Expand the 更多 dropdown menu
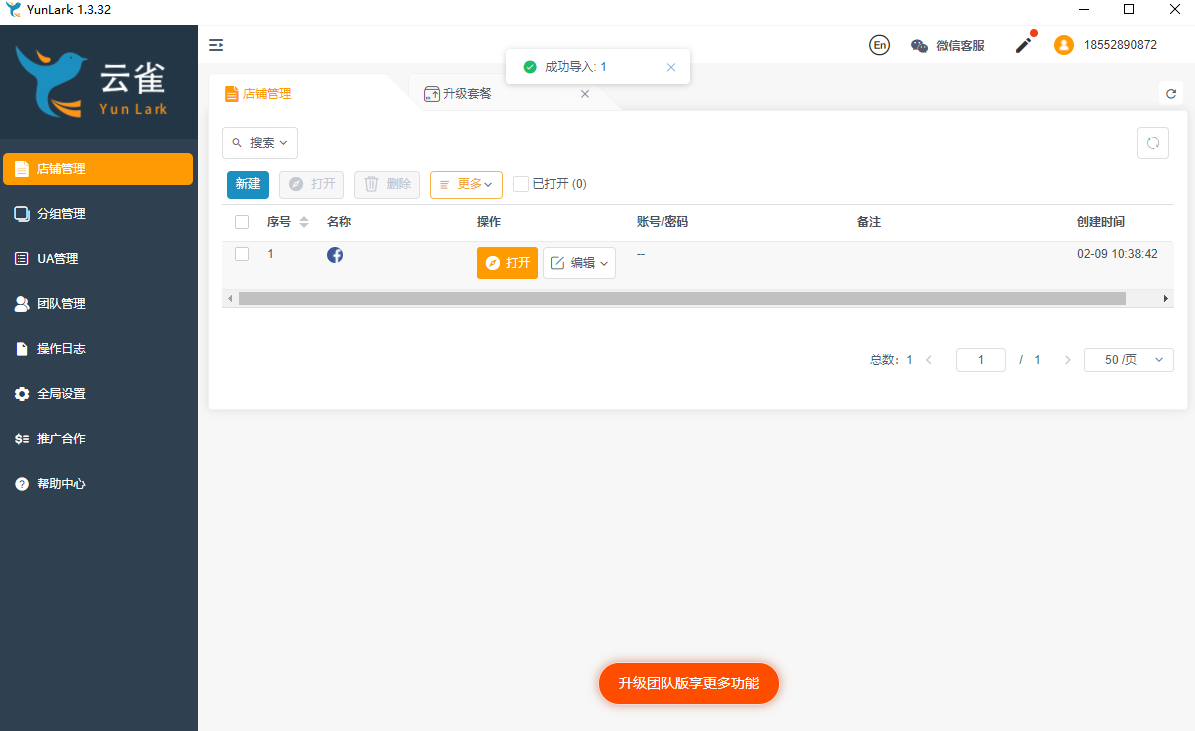Screen dimensions: 1195x731 466,184
